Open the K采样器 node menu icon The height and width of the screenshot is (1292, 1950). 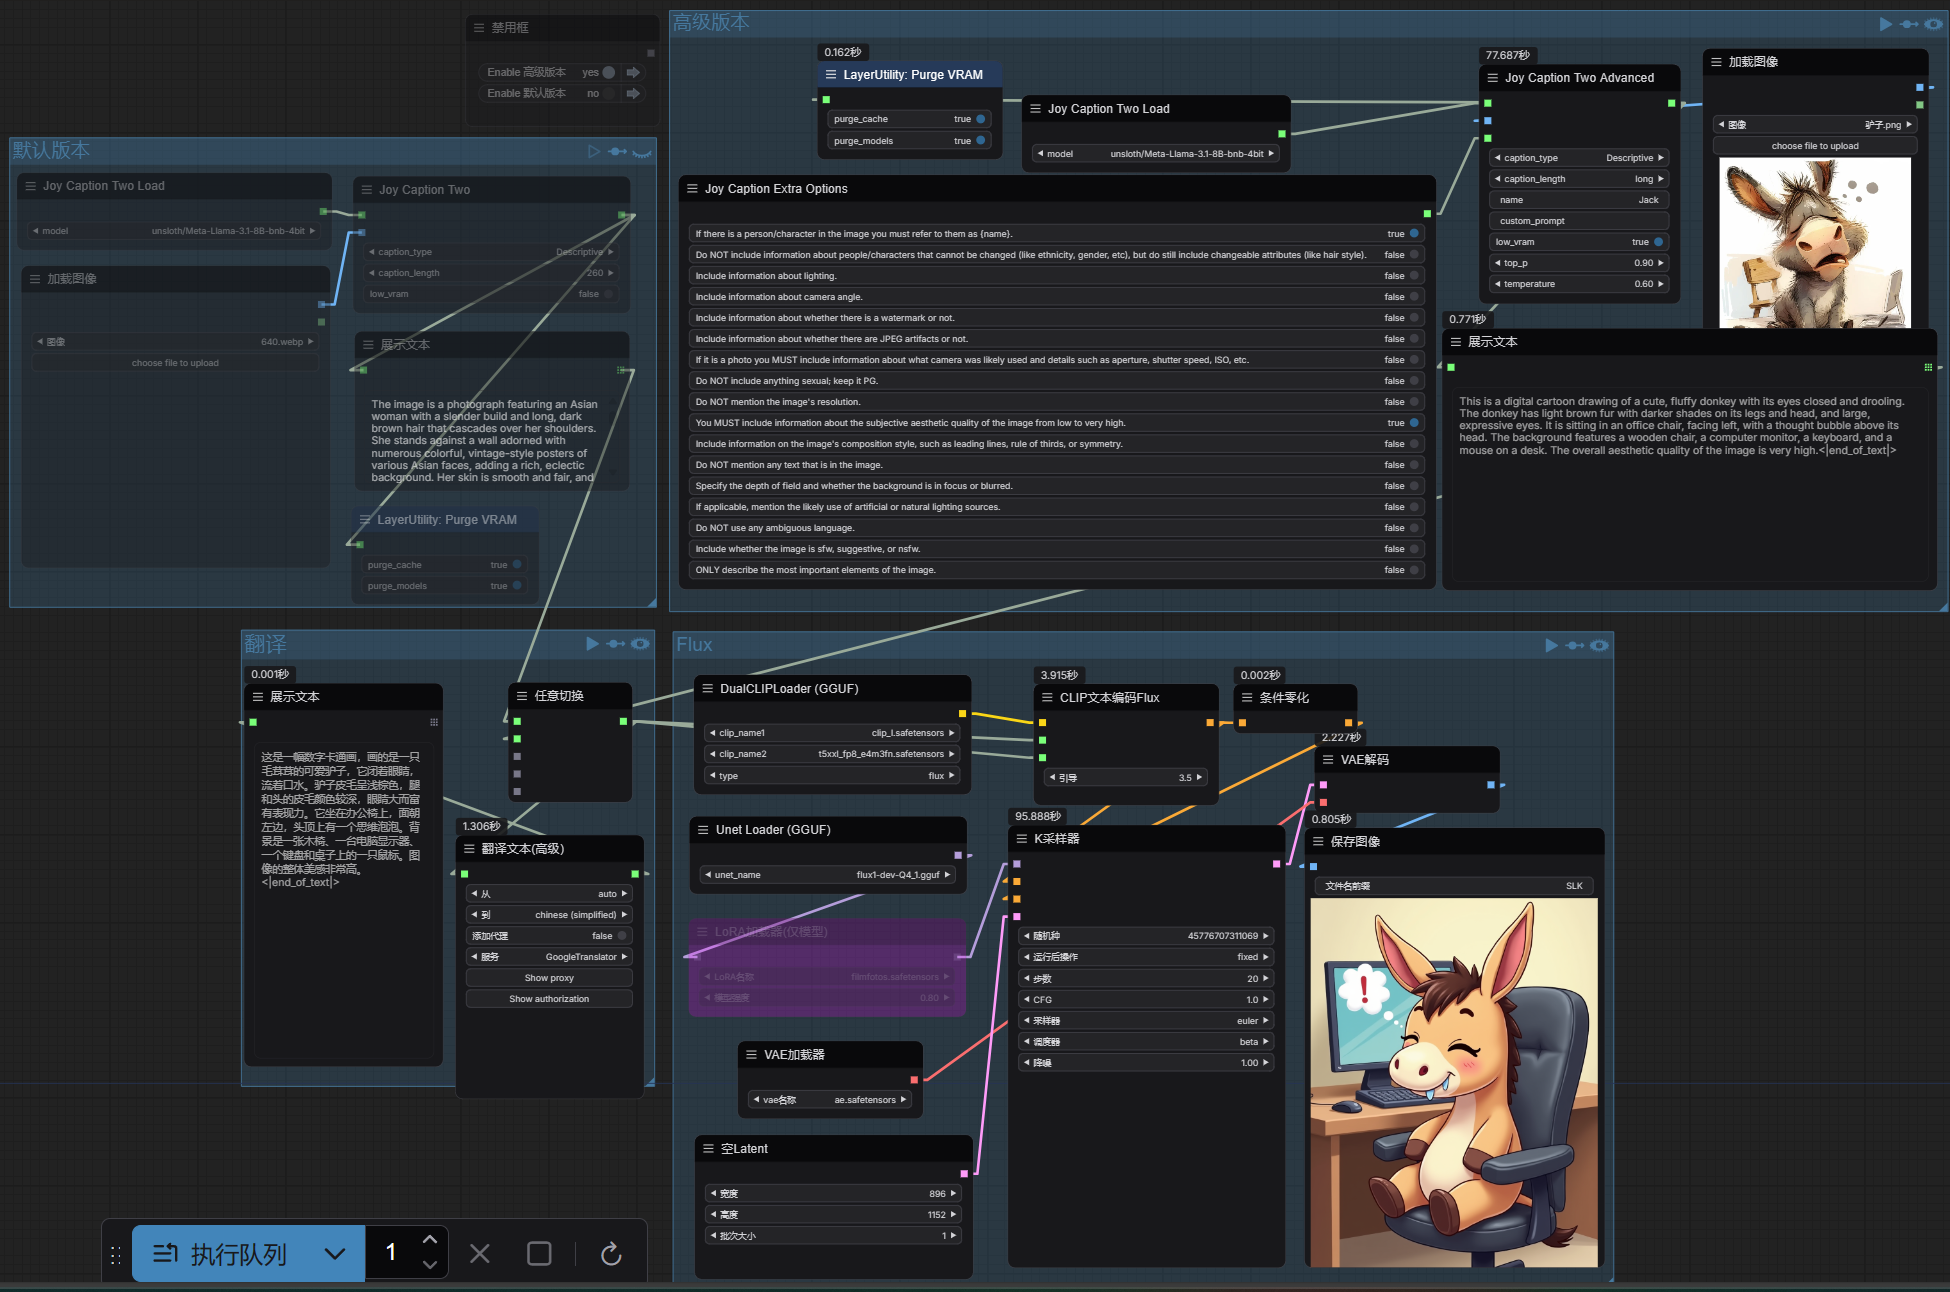(x=1022, y=839)
